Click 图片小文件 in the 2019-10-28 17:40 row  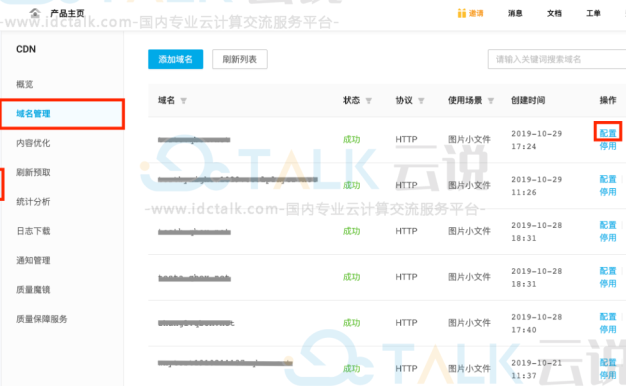click(x=469, y=323)
